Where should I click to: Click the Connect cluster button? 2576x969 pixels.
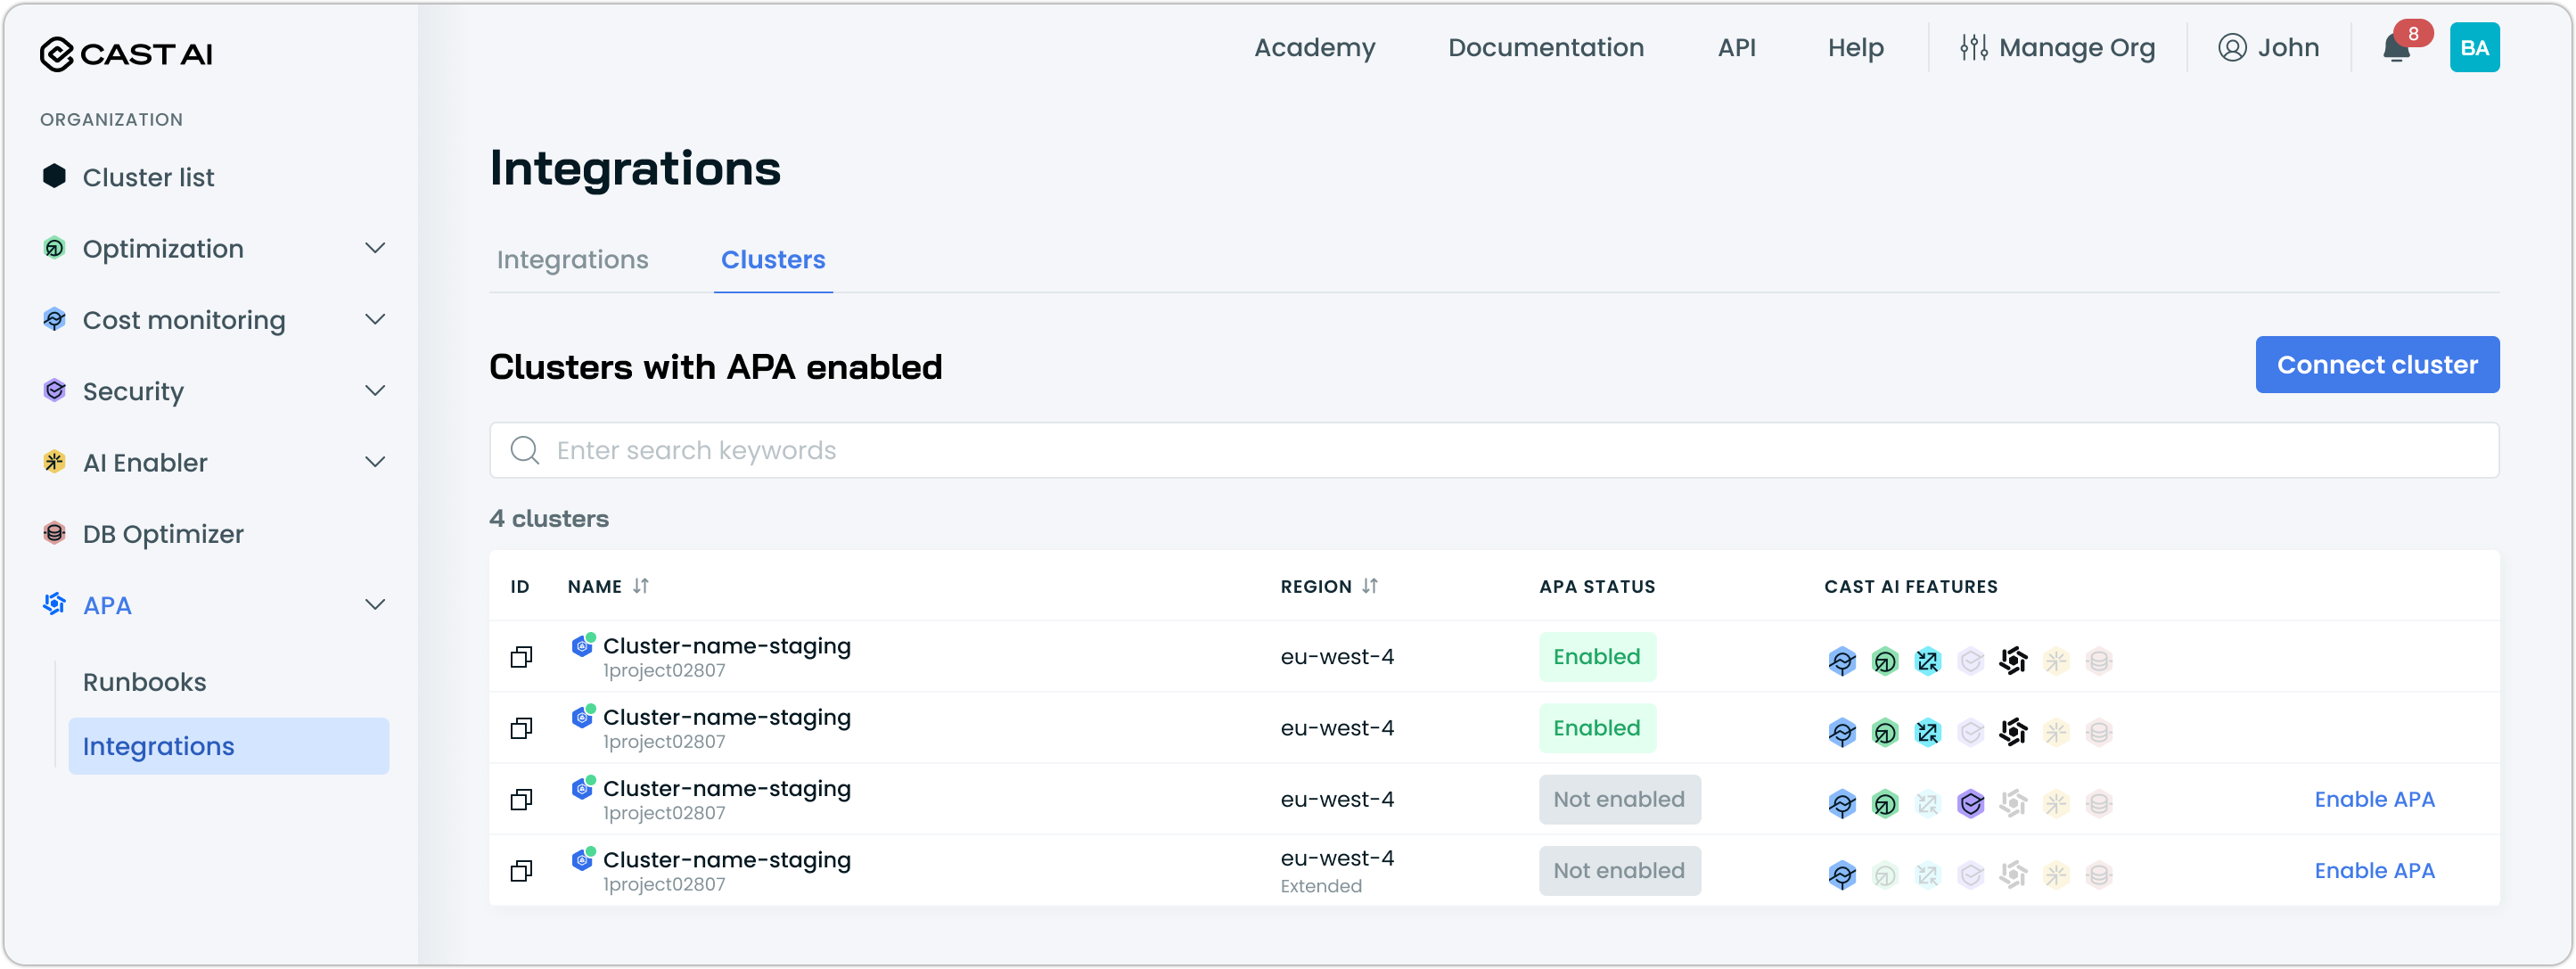pyautogui.click(x=2376, y=365)
